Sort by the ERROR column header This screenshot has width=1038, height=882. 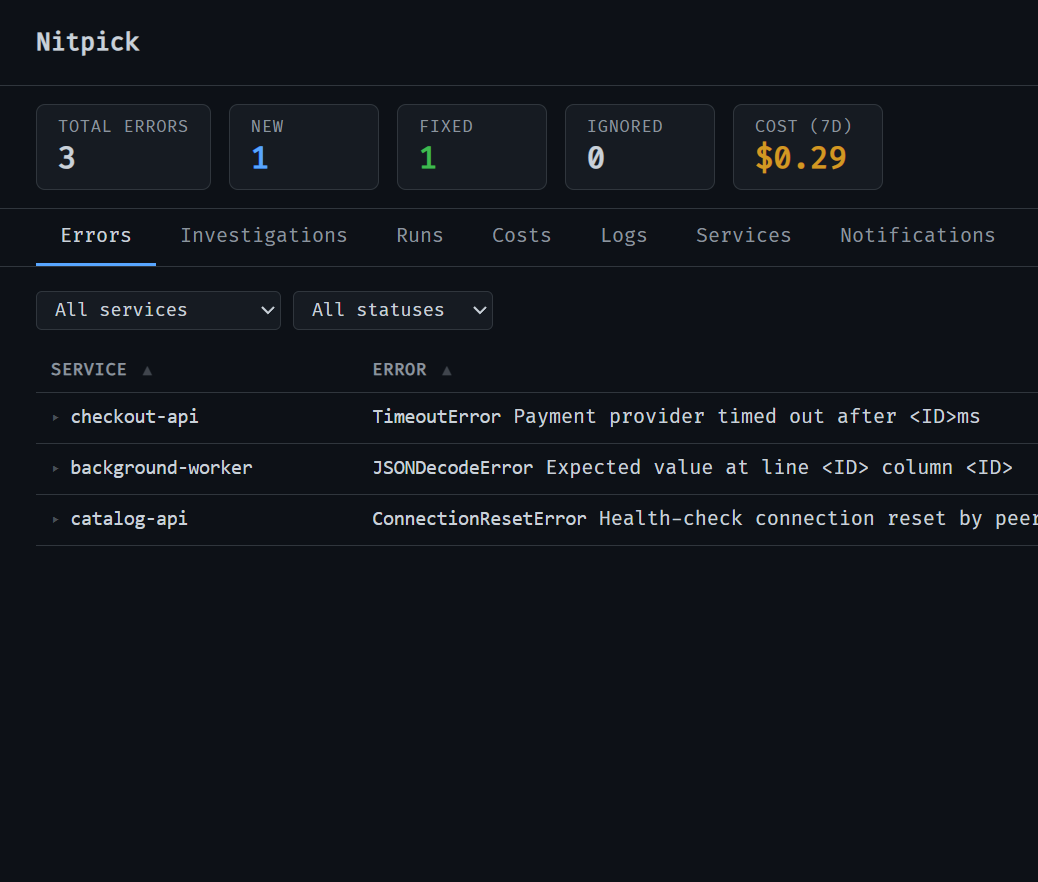click(412, 369)
